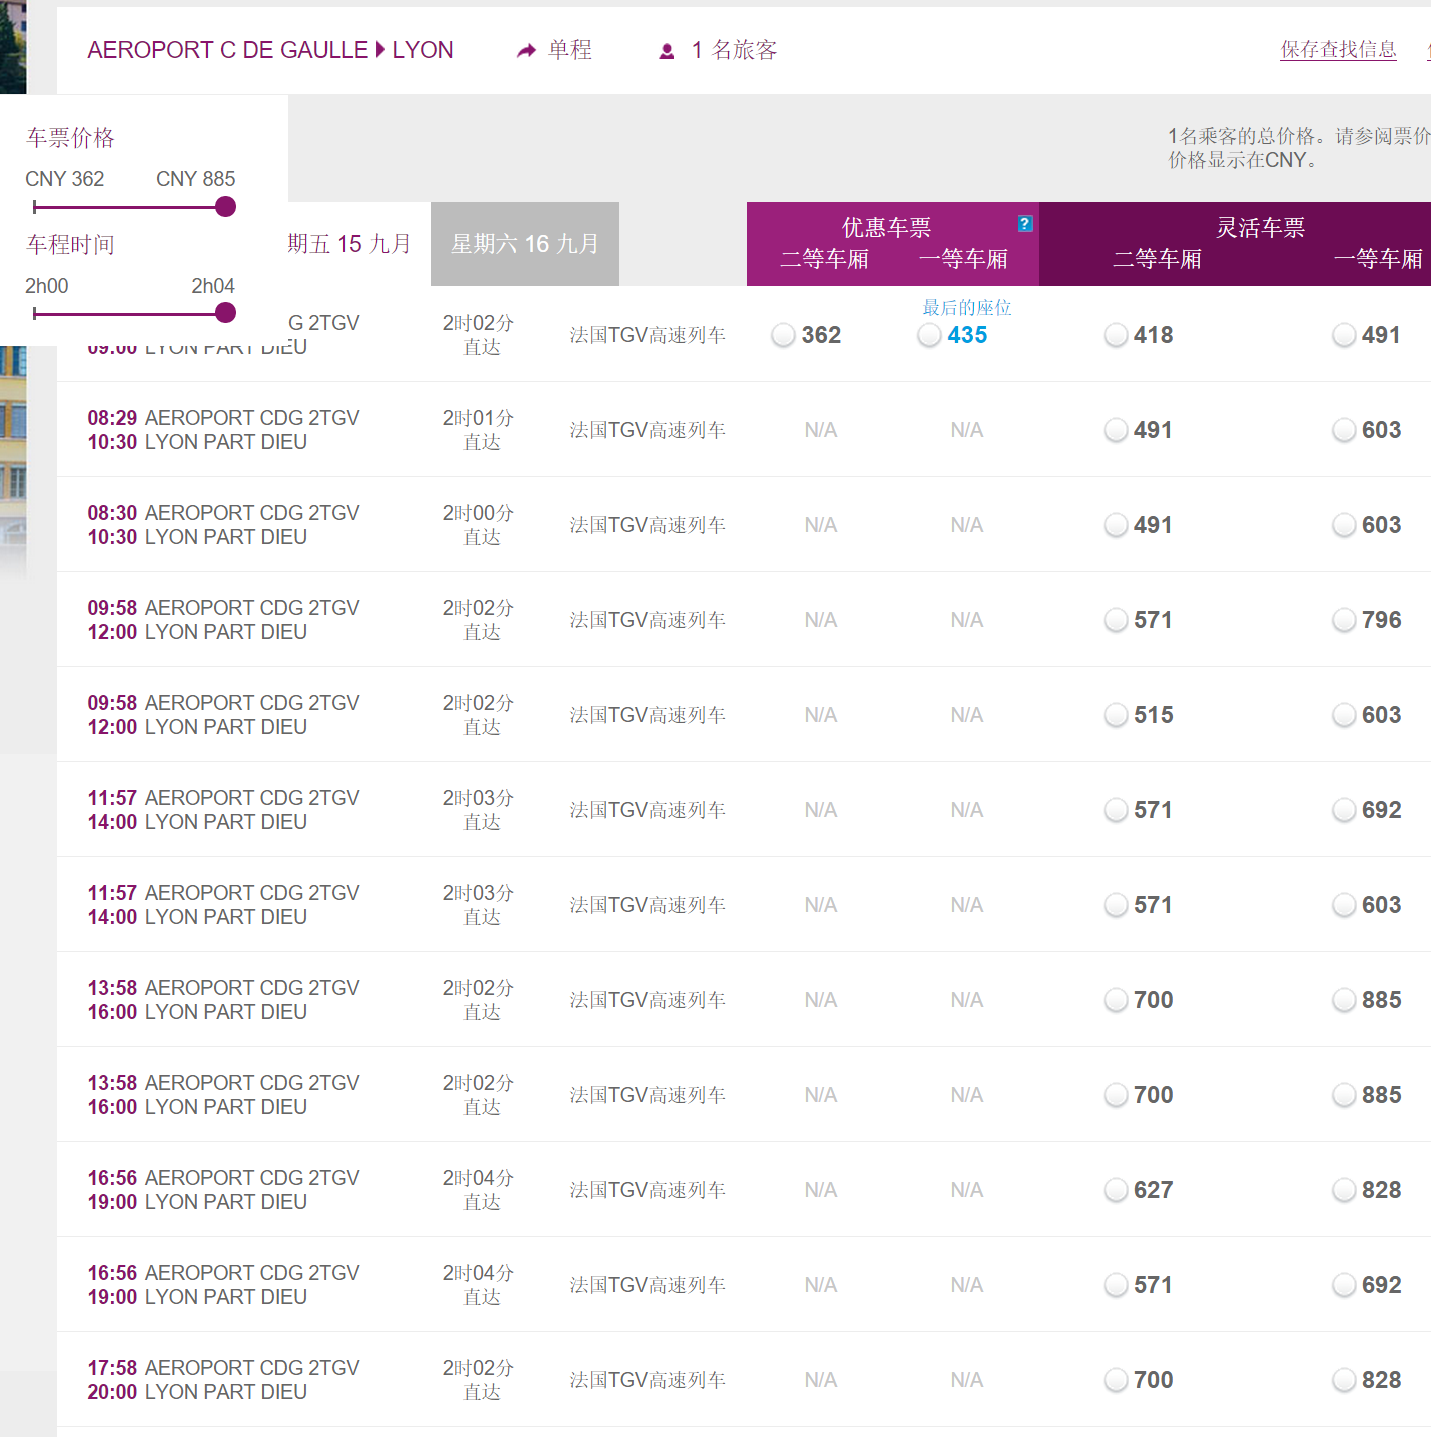This screenshot has height=1437, width=1431.
Task: Open the 优惠车票 discount fare column header
Action: (x=886, y=228)
